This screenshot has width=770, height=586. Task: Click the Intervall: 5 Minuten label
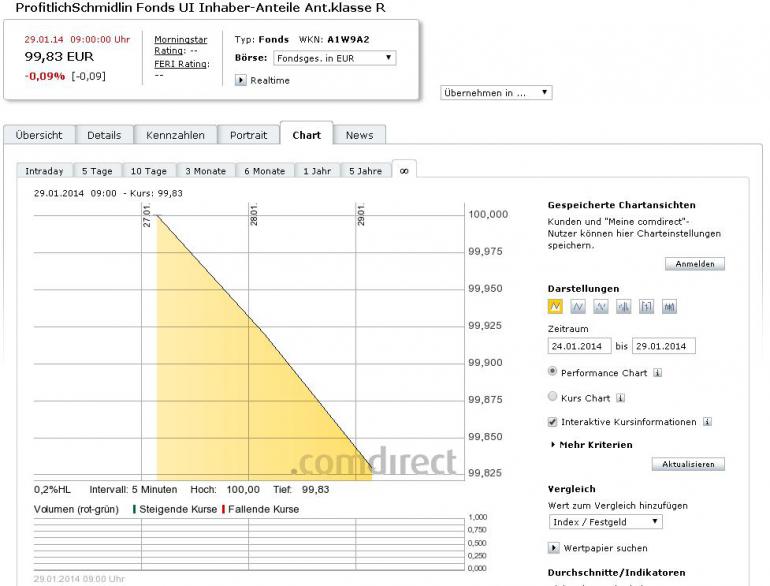click(133, 489)
